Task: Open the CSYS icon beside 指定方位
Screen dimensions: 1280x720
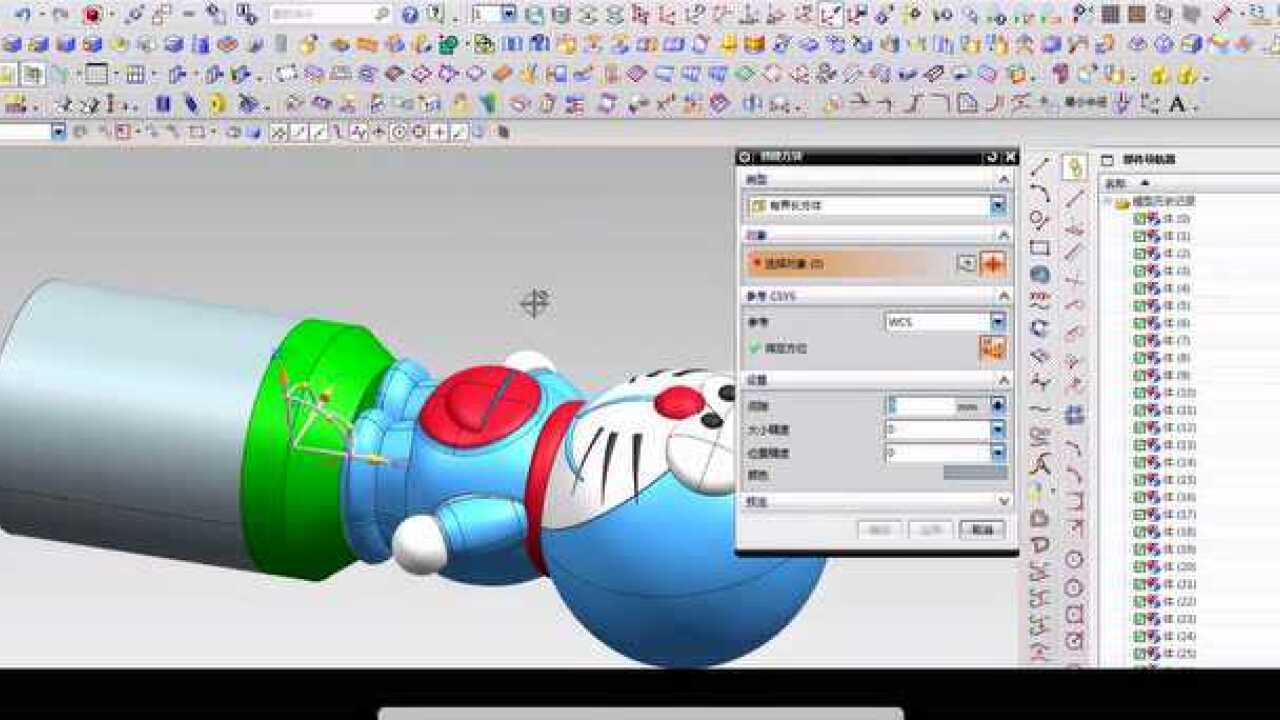Action: click(992, 348)
